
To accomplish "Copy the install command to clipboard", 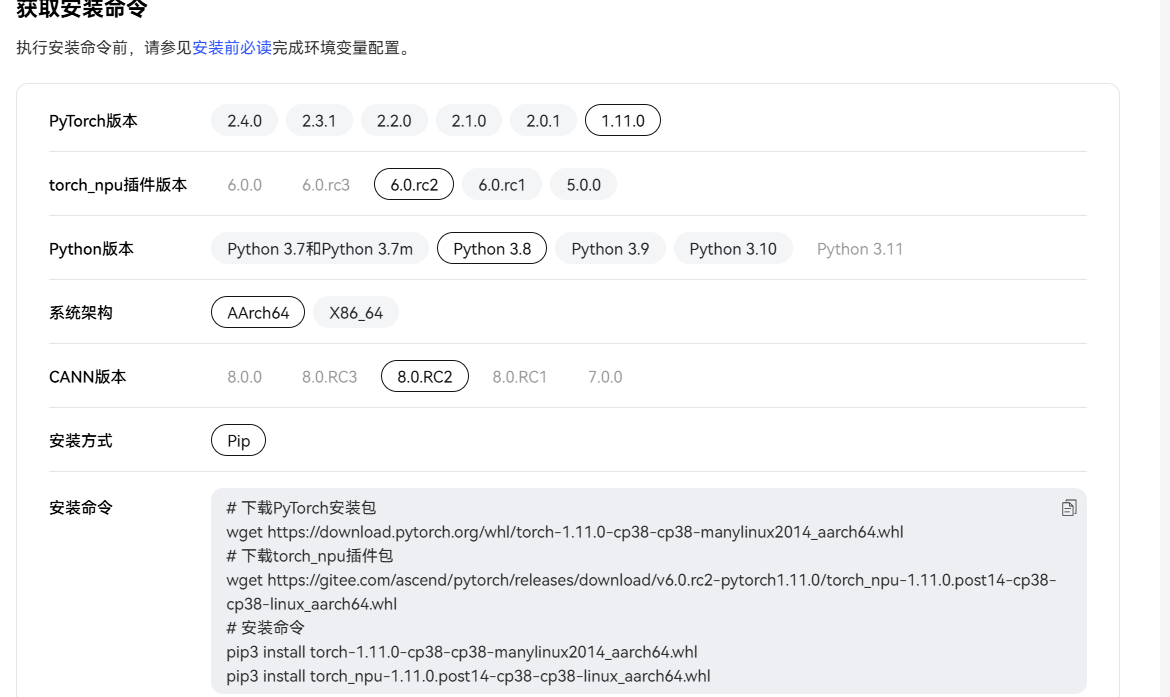I will click(x=1068, y=508).
